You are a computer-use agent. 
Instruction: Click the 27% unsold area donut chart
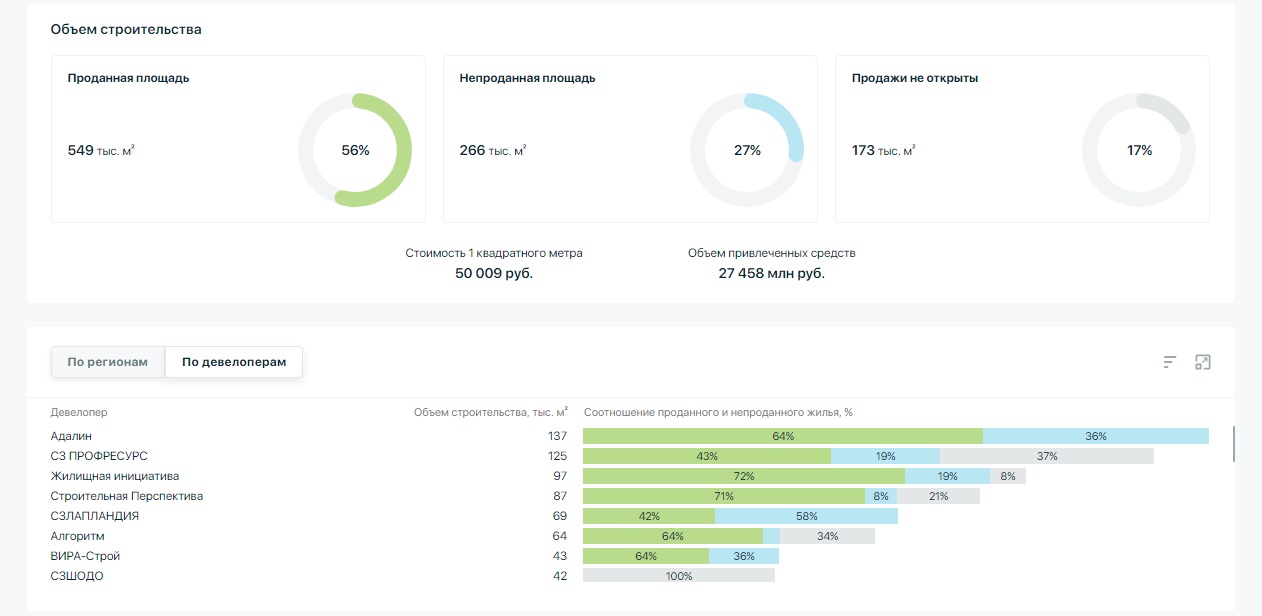click(747, 150)
